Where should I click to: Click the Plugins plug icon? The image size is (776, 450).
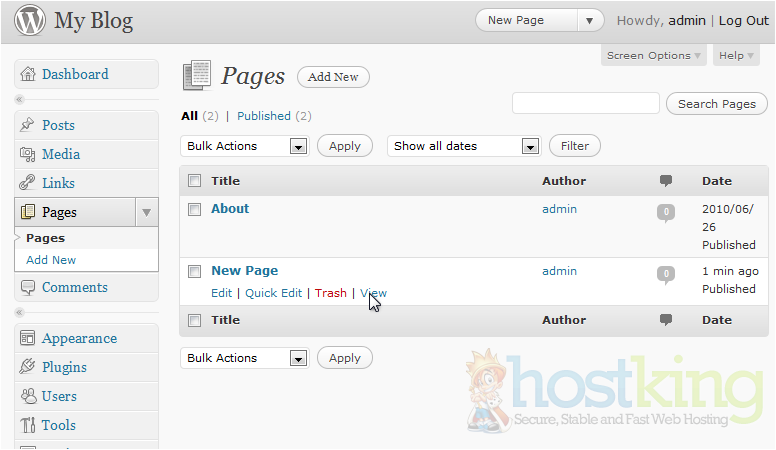pos(28,367)
